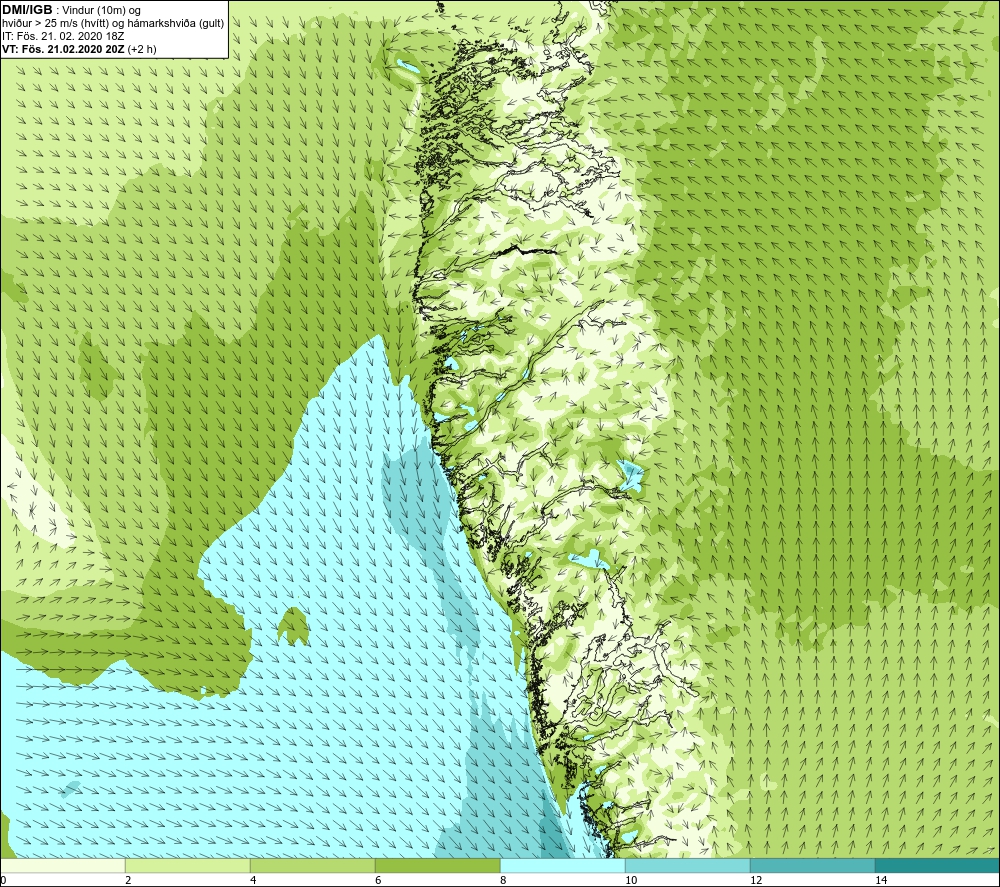Click the light cyan 8–10 color scale segment
Image resolution: width=1000 pixels, height=887 pixels.
(562, 865)
